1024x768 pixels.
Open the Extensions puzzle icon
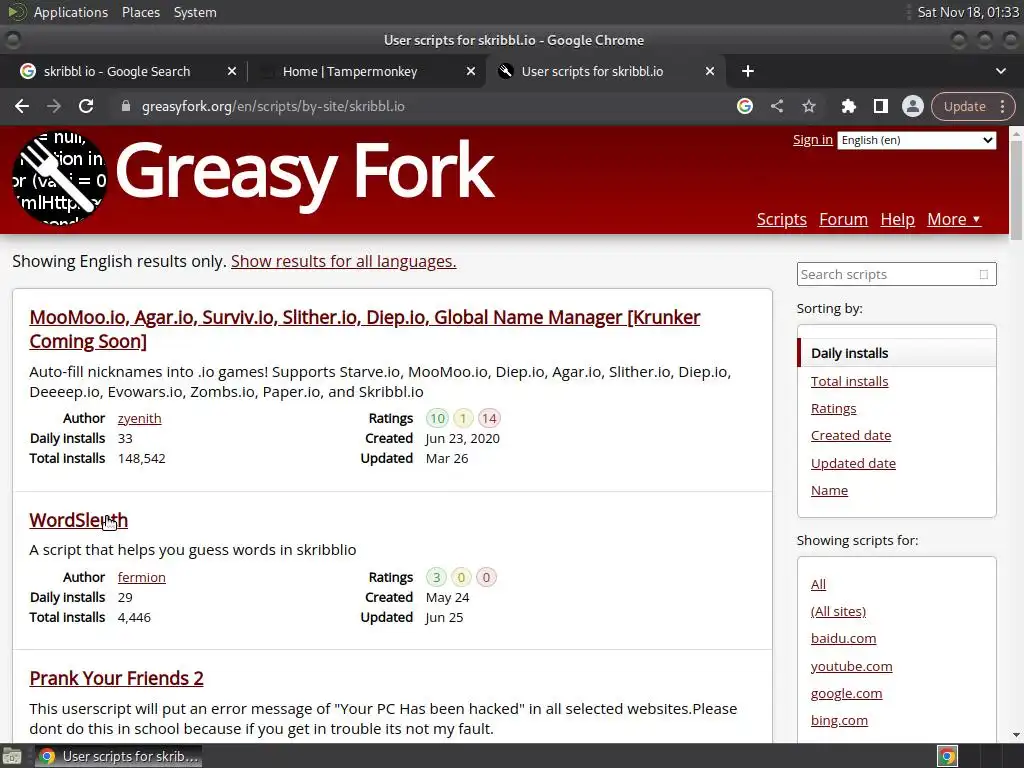[848, 106]
